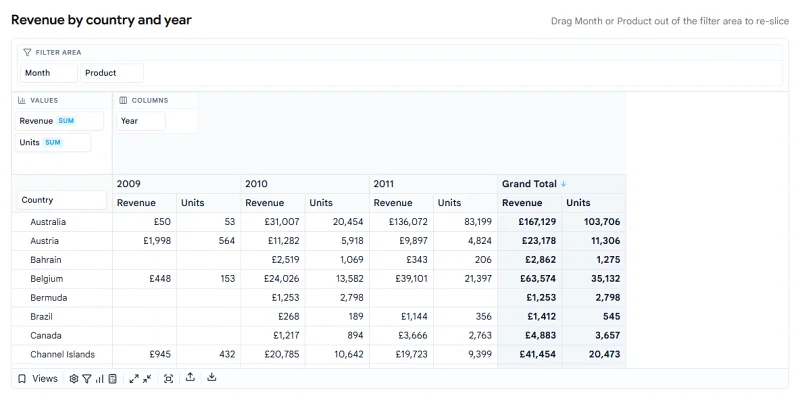Image resolution: width=800 pixels, height=400 pixels.
Task: Click the calculator toolbar icon
Action: (113, 379)
